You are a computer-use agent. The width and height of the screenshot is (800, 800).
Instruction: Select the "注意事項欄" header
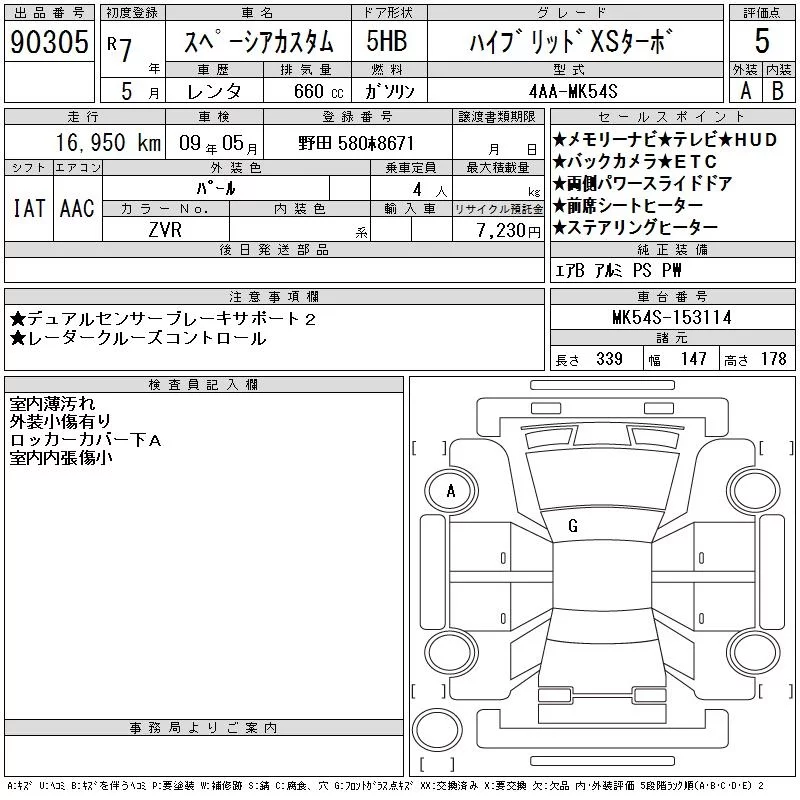coord(274,296)
